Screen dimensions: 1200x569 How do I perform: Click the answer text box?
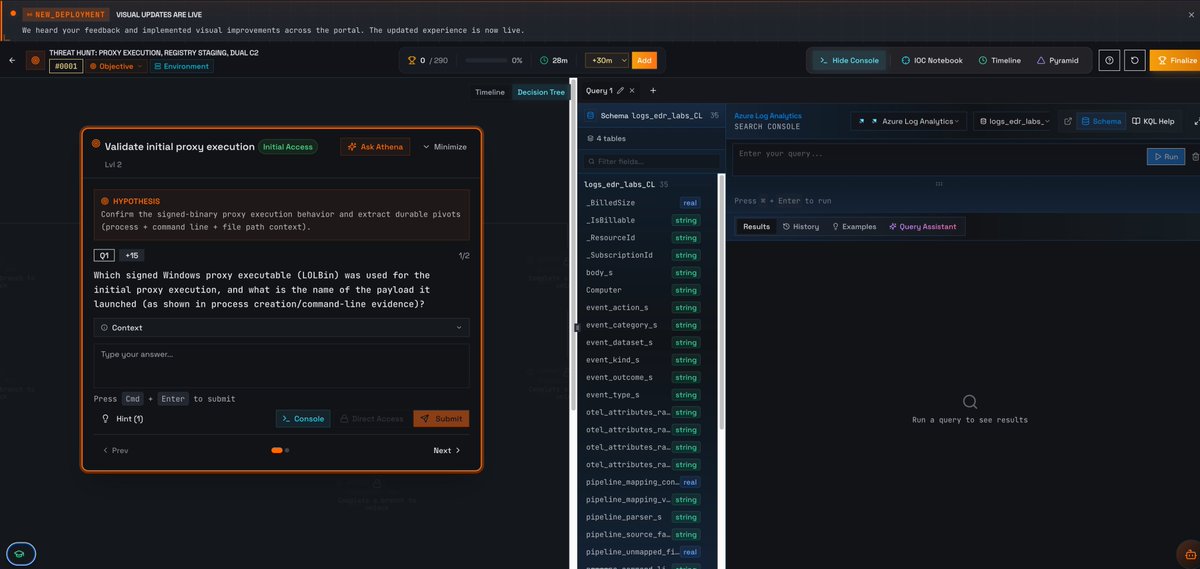tap(281, 365)
